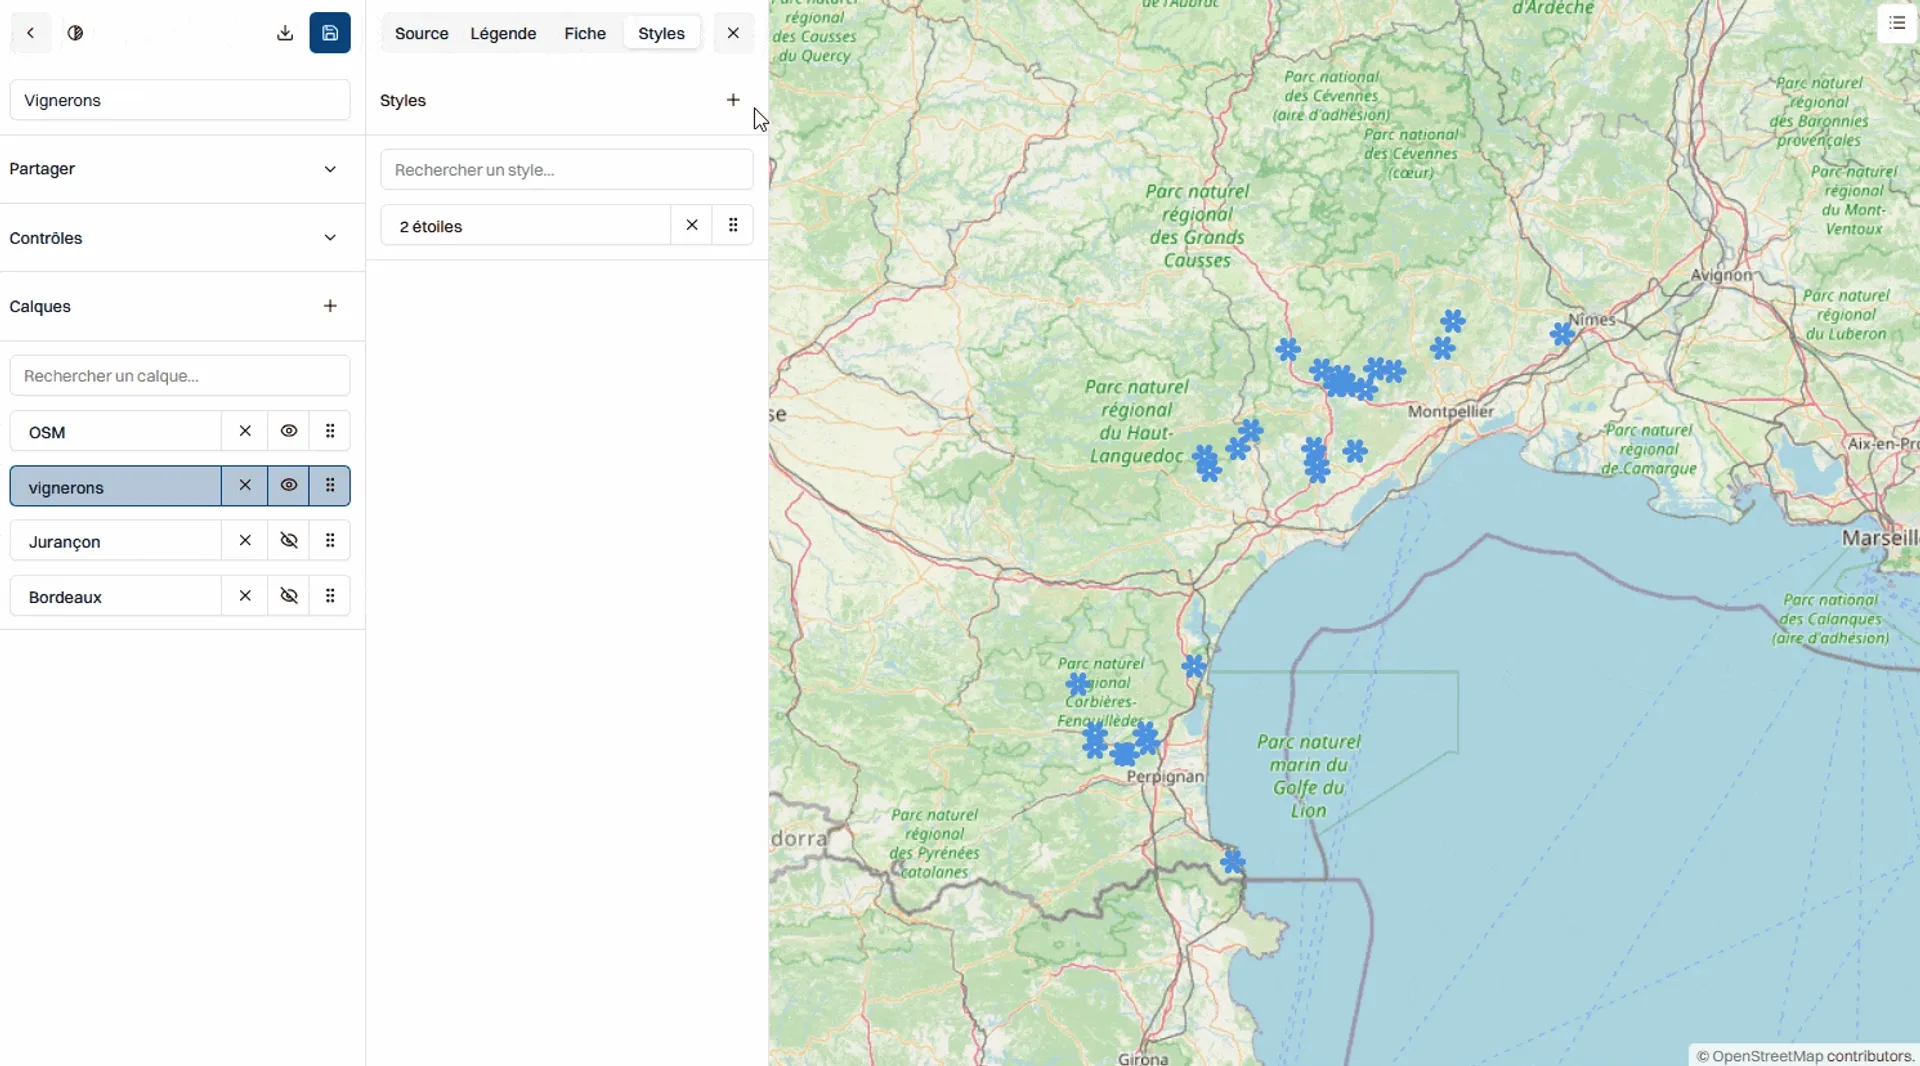Show the Bordeaux layer
The height and width of the screenshot is (1066, 1920).
click(289, 597)
